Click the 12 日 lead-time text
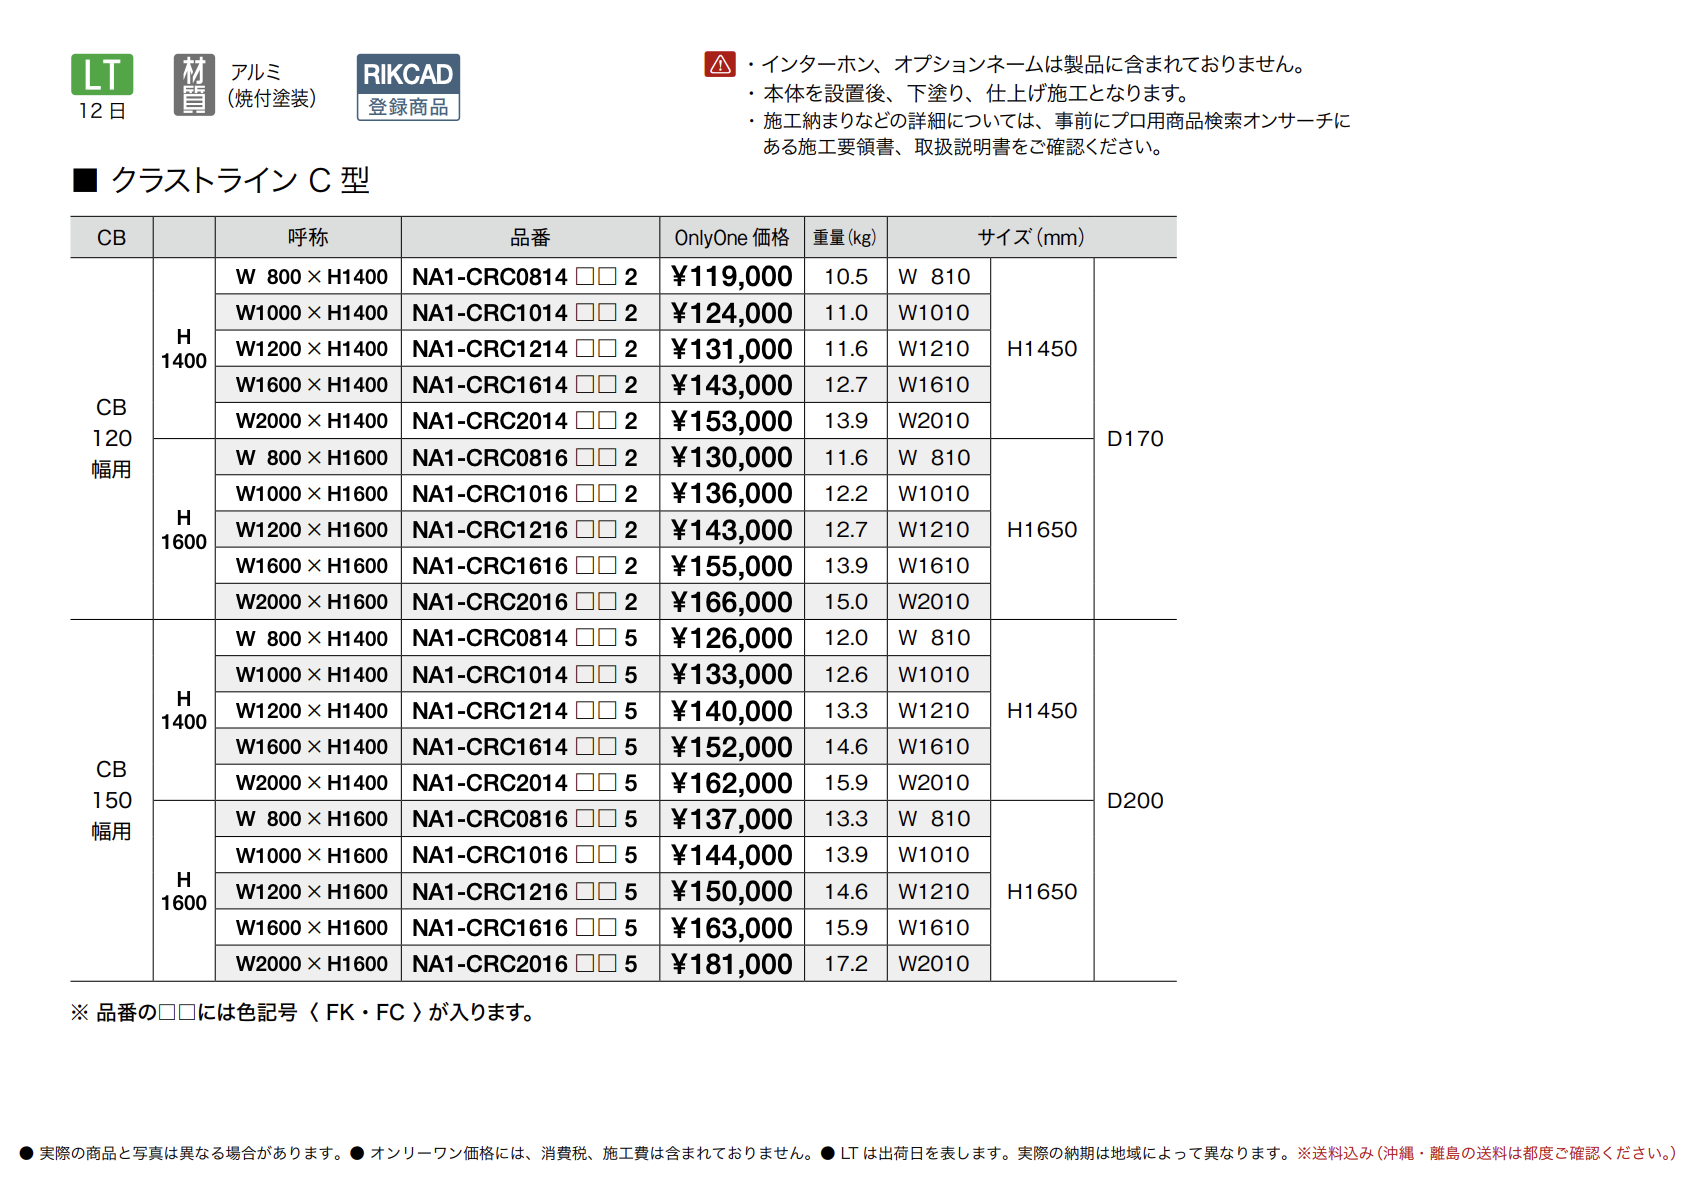 tap(102, 111)
